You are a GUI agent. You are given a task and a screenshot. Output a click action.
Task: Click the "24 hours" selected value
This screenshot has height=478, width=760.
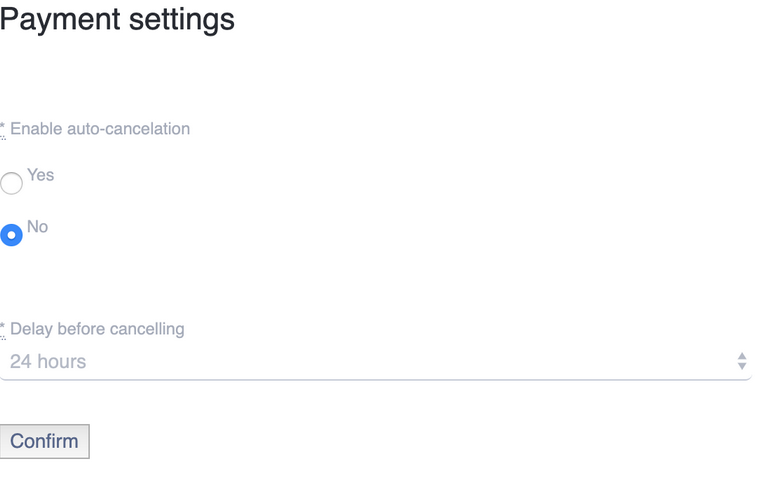pyautogui.click(x=48, y=362)
